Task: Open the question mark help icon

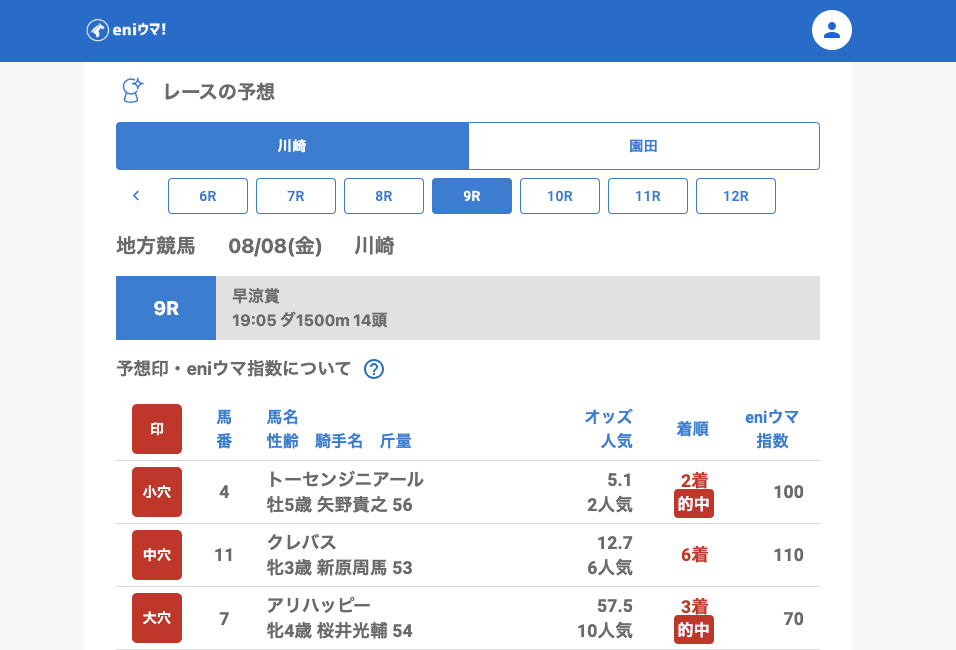Action: coord(374,369)
